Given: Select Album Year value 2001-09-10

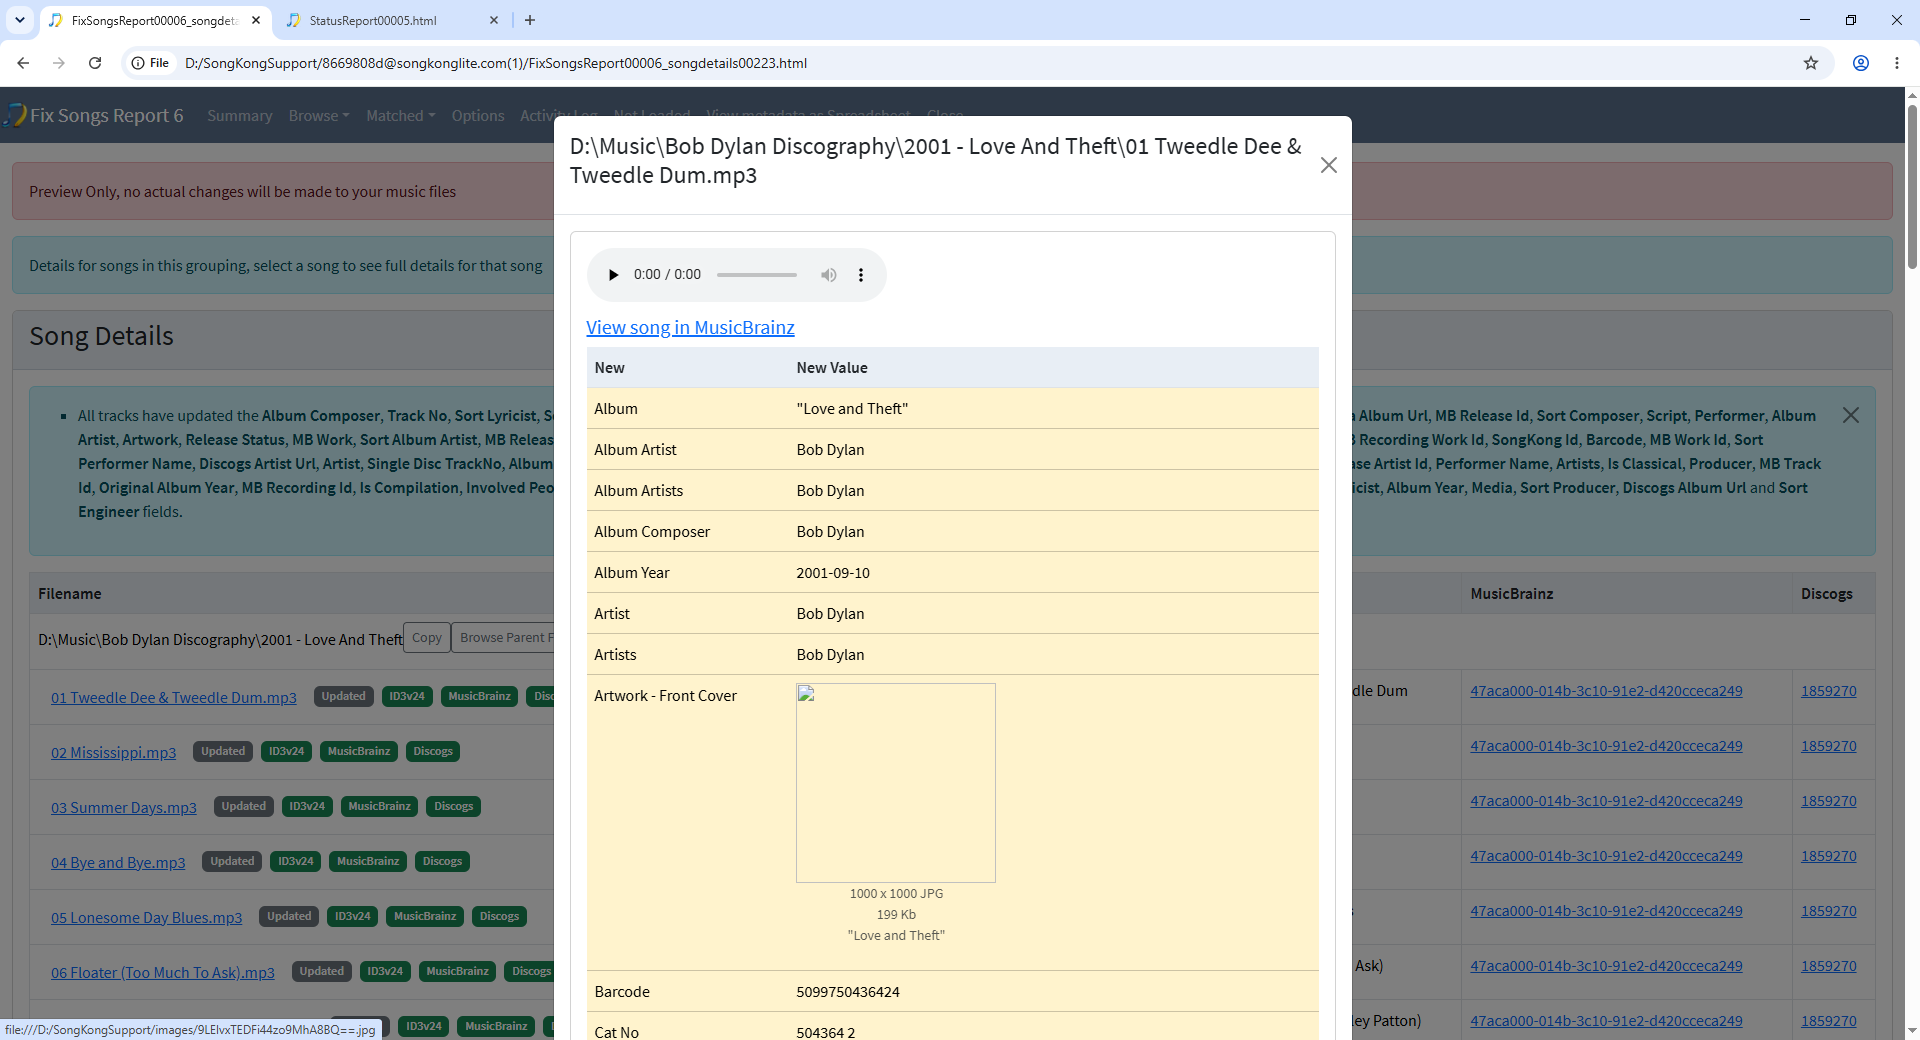Looking at the screenshot, I should [833, 573].
